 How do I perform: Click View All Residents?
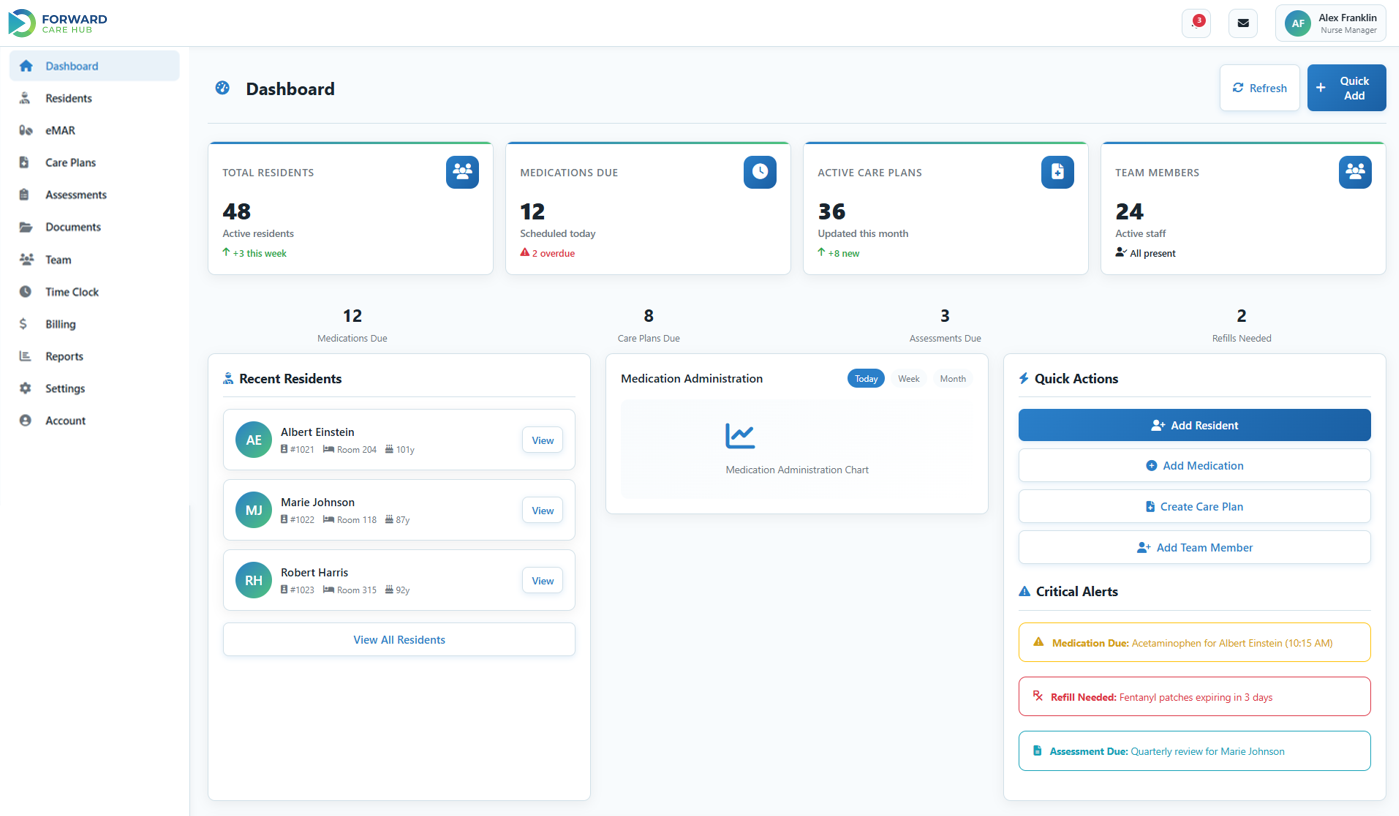pyautogui.click(x=398, y=639)
